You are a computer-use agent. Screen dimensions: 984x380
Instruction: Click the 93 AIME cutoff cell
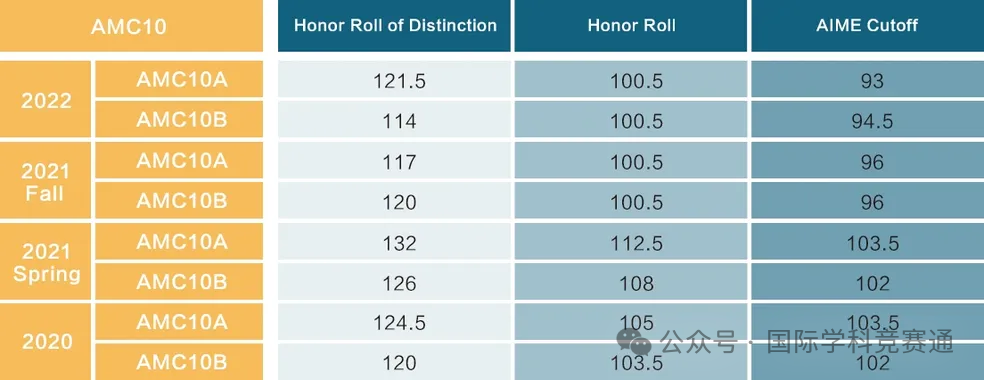pos(868,79)
